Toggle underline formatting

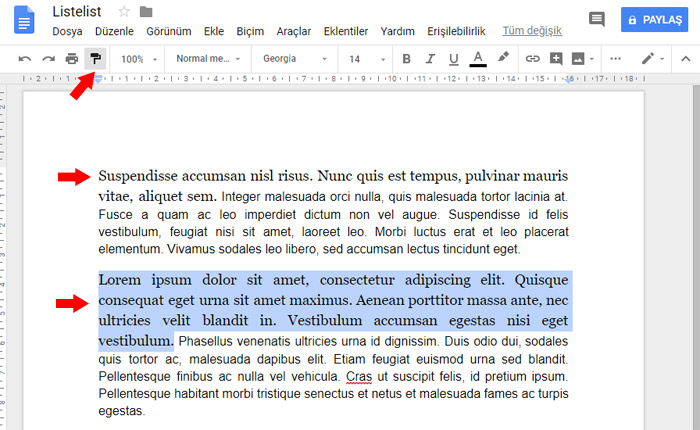(x=454, y=59)
